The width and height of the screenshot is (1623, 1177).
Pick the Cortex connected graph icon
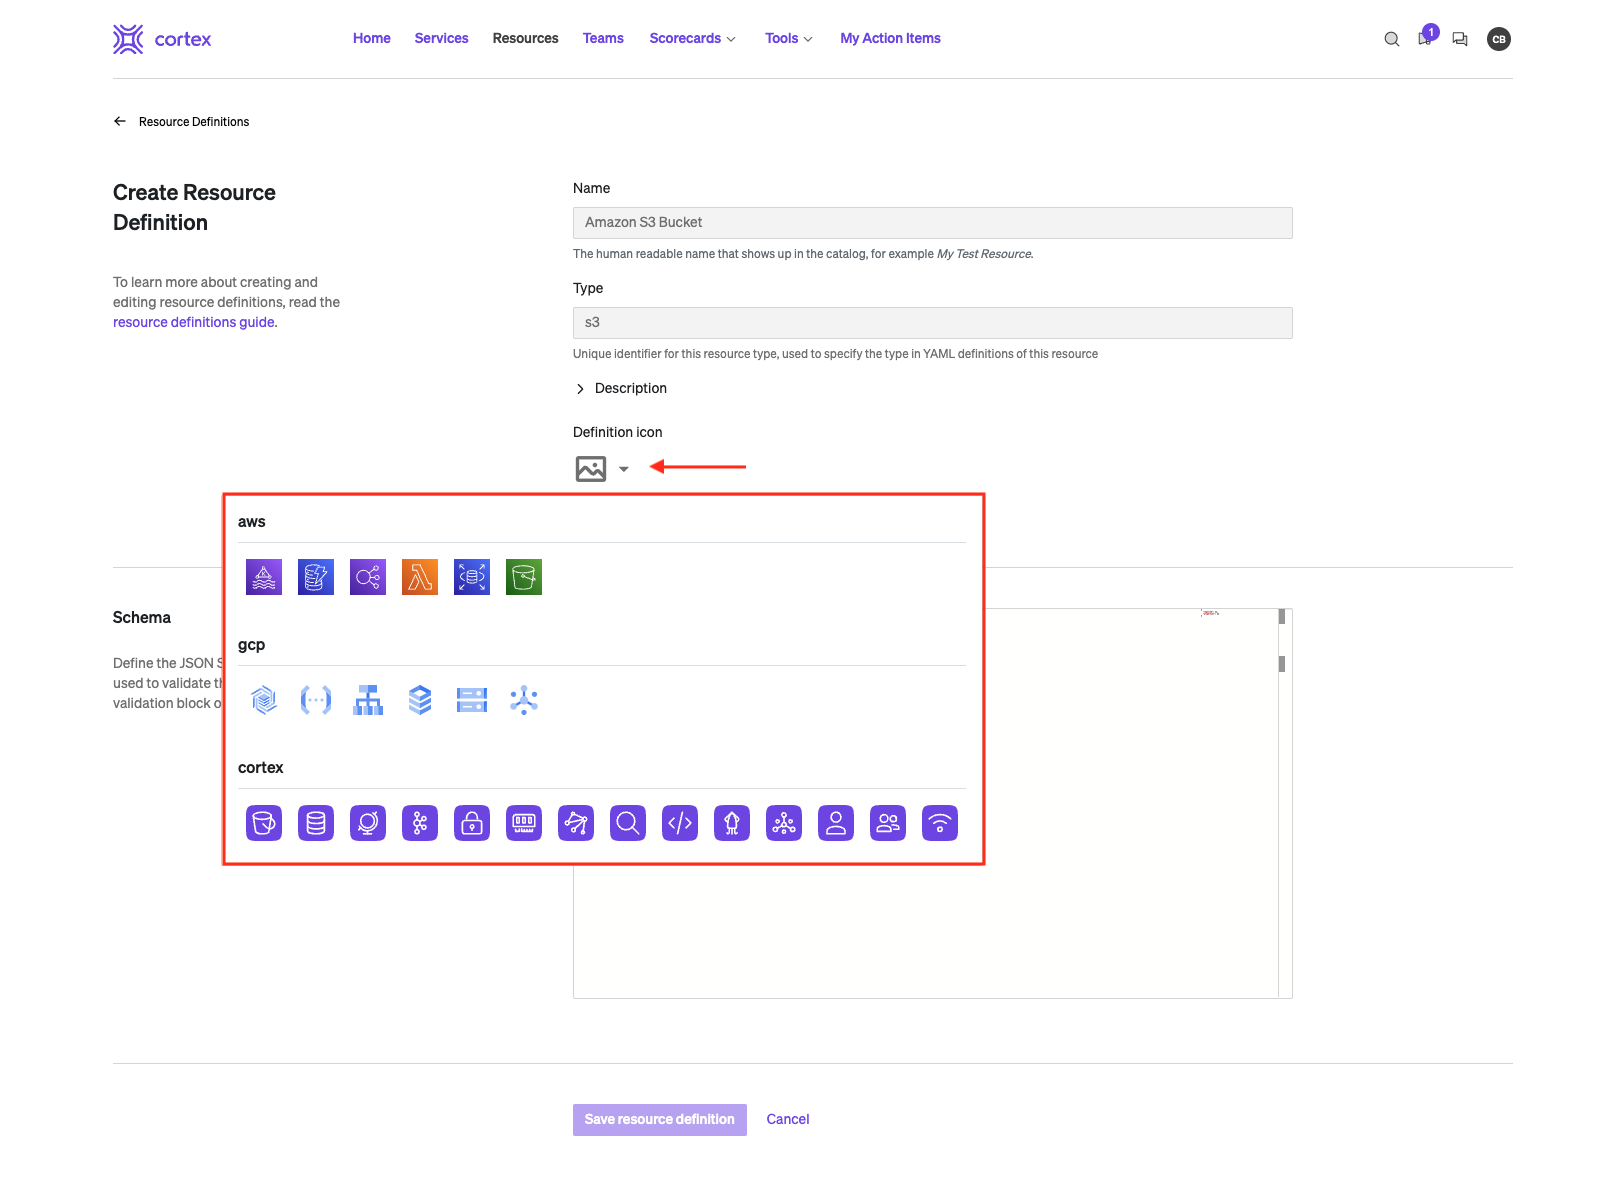[x=576, y=823]
